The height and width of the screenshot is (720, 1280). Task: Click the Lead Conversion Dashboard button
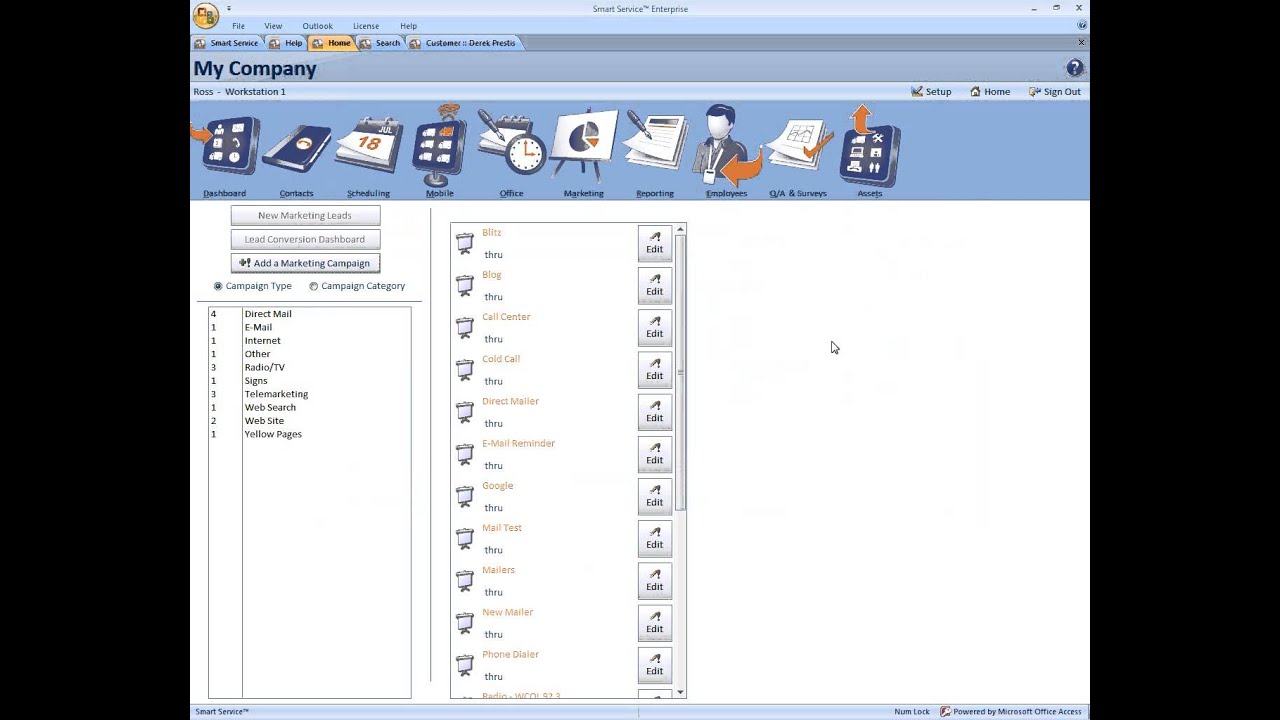point(305,239)
